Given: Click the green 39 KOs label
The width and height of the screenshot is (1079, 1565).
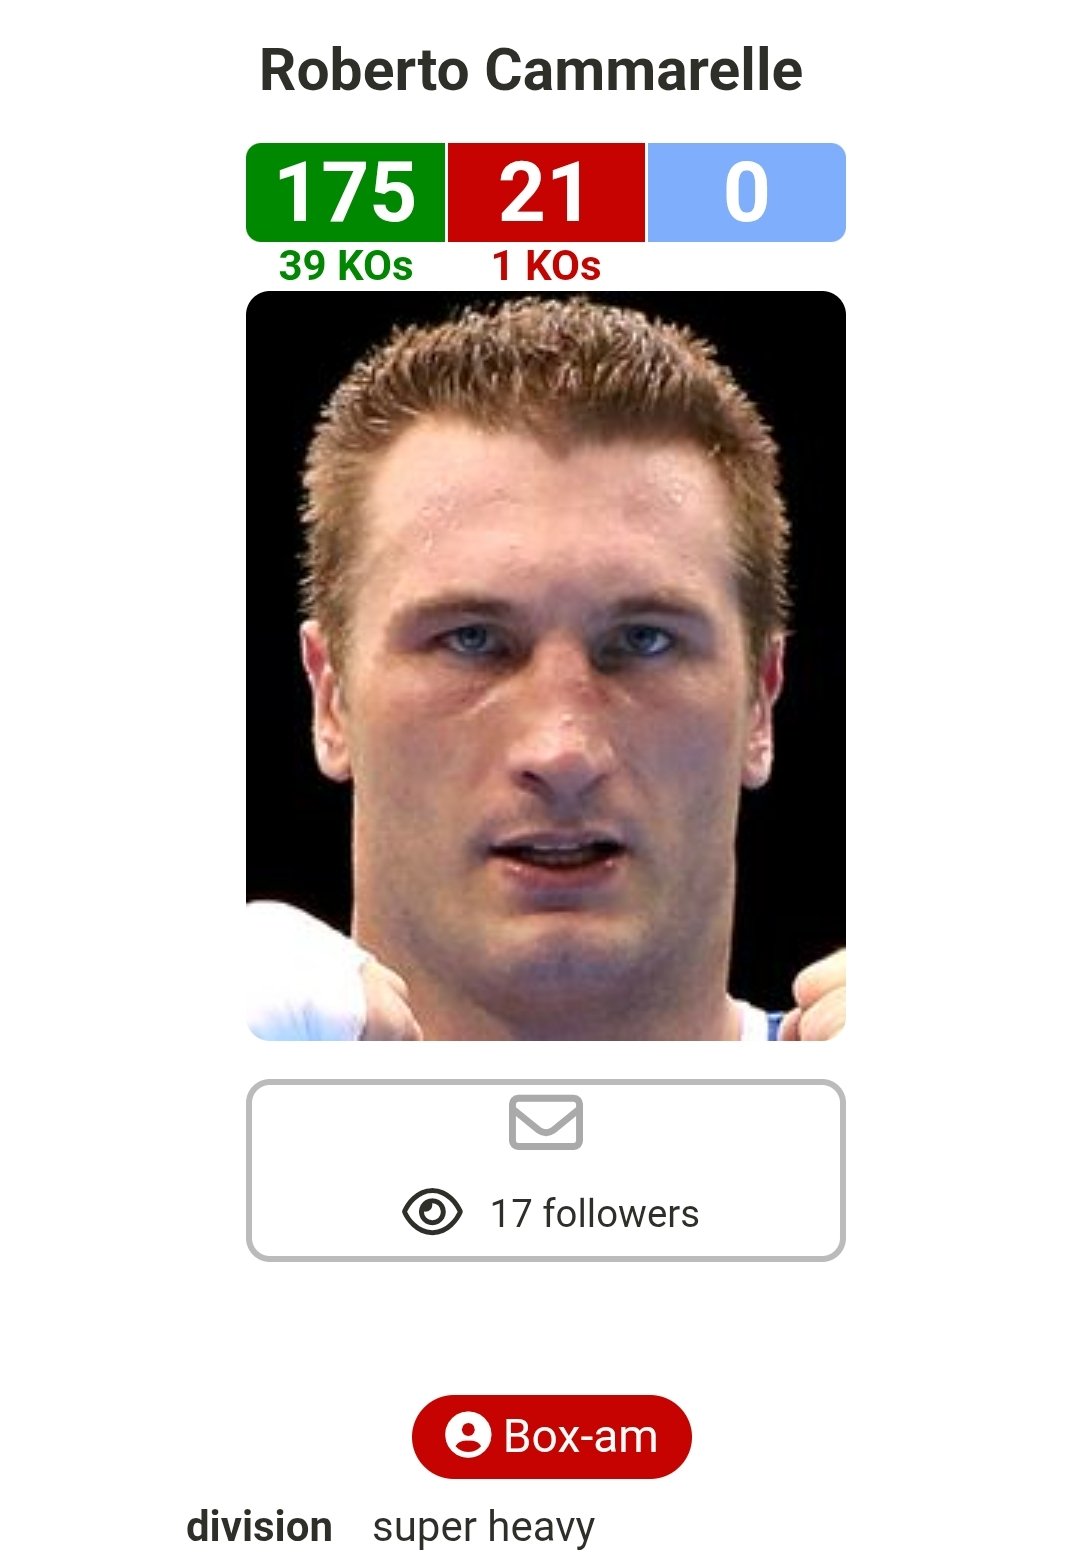Looking at the screenshot, I should [x=345, y=266].
